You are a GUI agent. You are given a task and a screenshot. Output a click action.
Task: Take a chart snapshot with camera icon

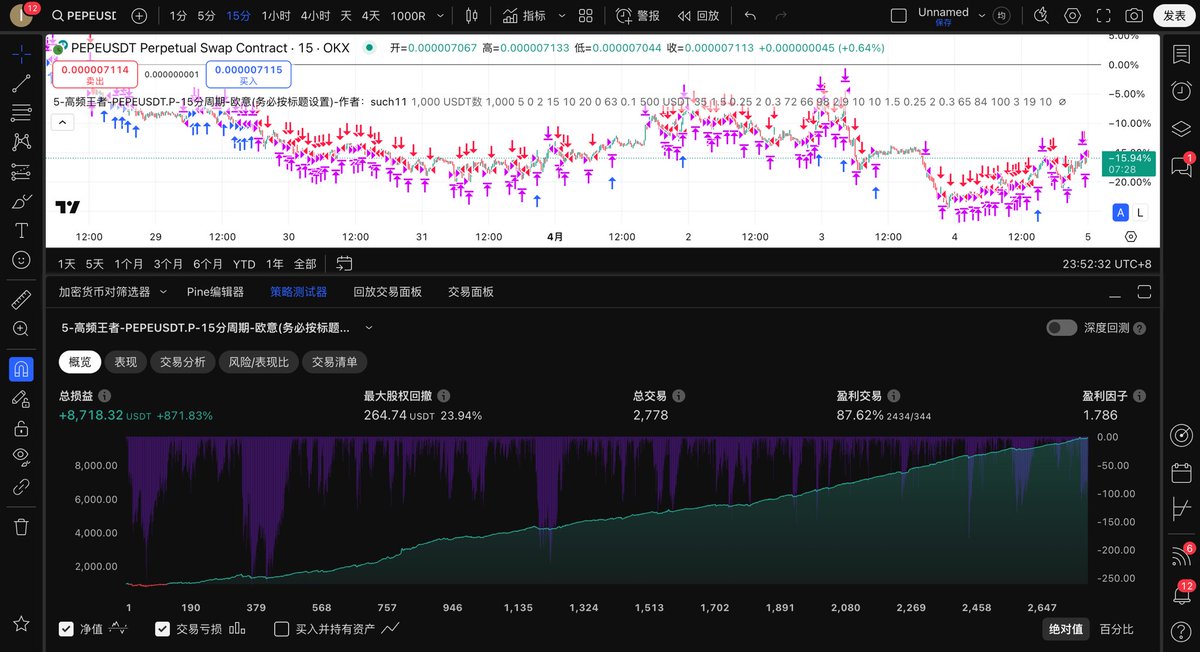[1134, 16]
